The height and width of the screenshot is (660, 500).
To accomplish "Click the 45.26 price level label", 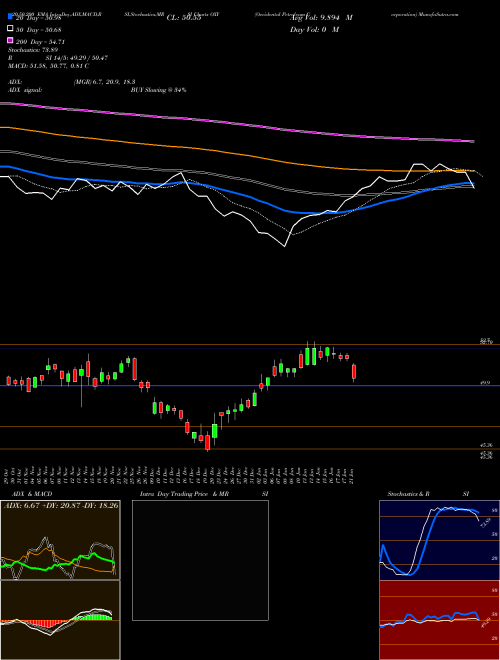I will [x=486, y=444].
